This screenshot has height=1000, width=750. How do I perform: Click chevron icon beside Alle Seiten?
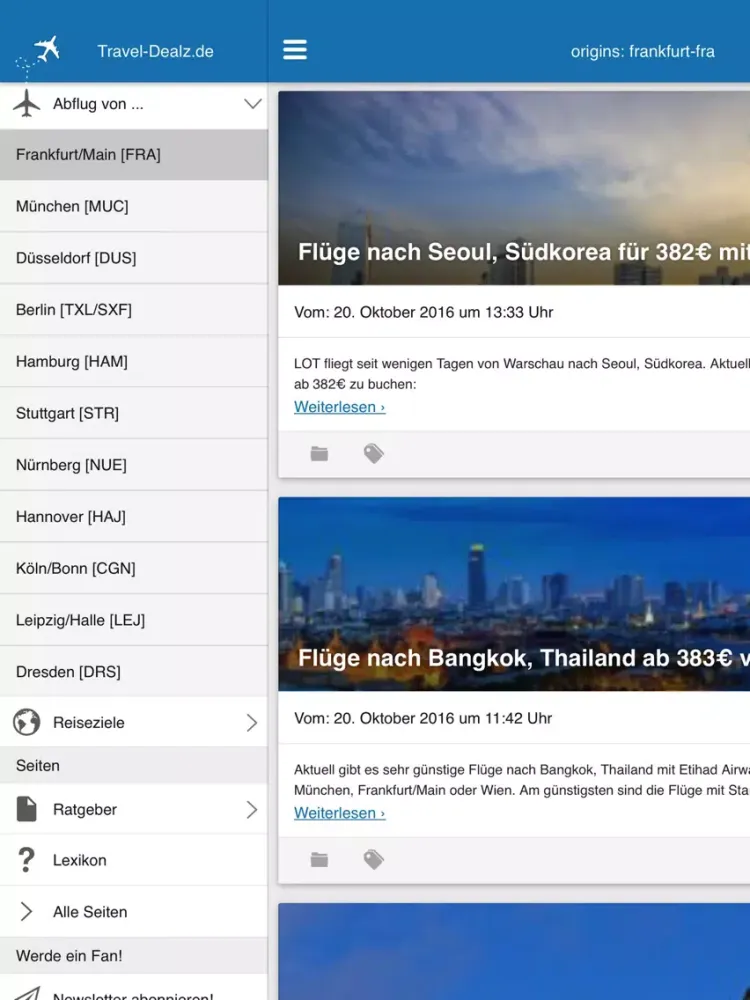pyautogui.click(x=26, y=911)
